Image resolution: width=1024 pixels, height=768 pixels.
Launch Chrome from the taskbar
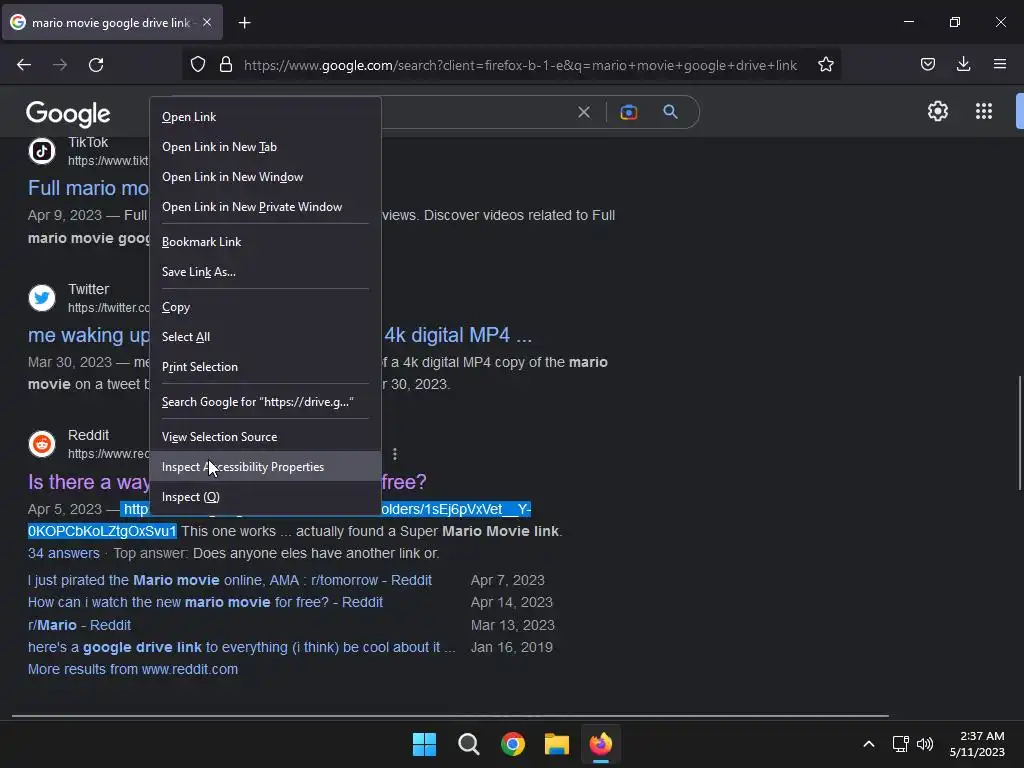click(513, 744)
